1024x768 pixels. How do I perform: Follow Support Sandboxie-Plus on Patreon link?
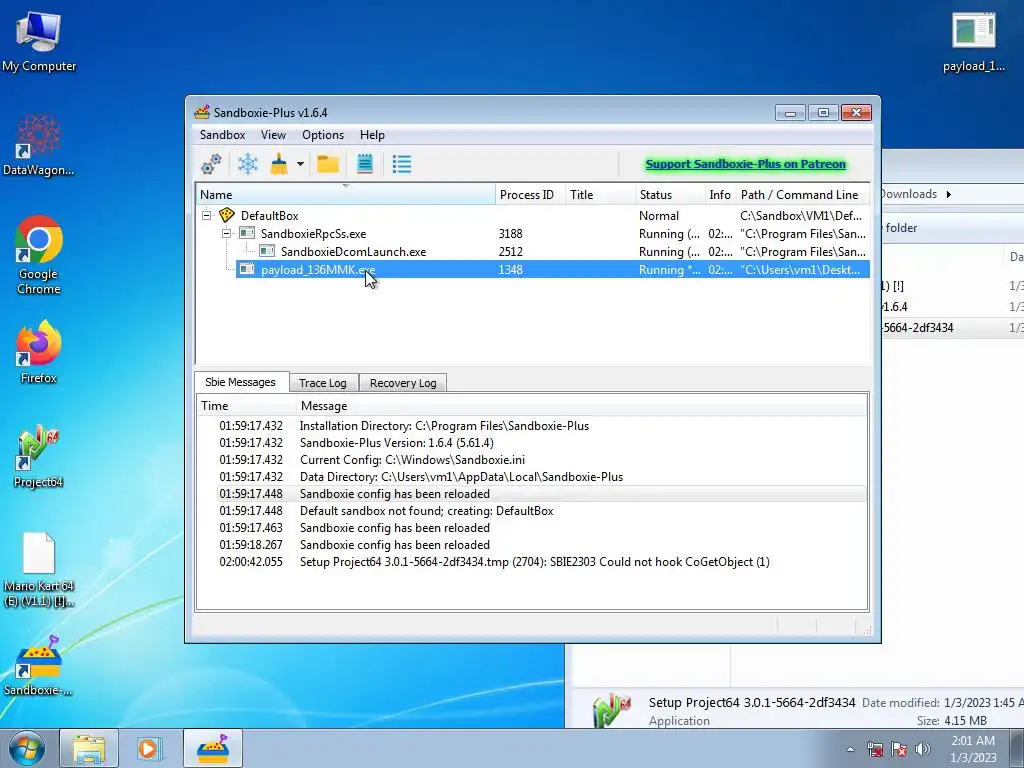tap(745, 164)
